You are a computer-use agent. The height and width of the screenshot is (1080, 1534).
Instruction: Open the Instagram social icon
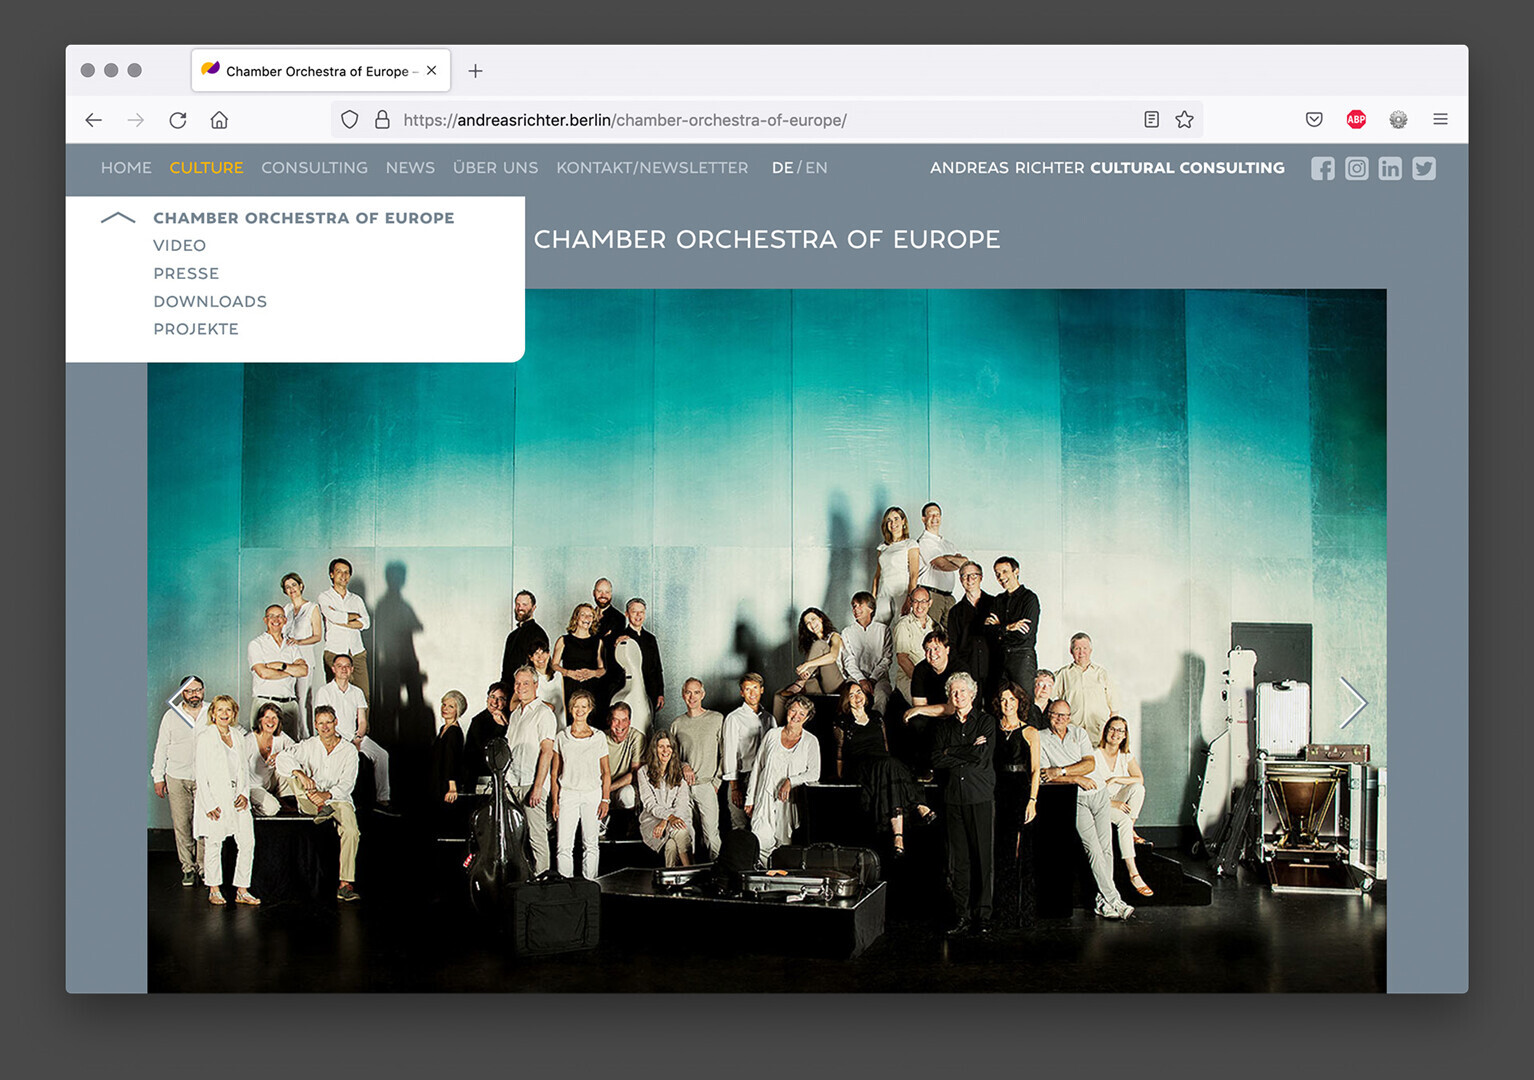click(x=1356, y=169)
